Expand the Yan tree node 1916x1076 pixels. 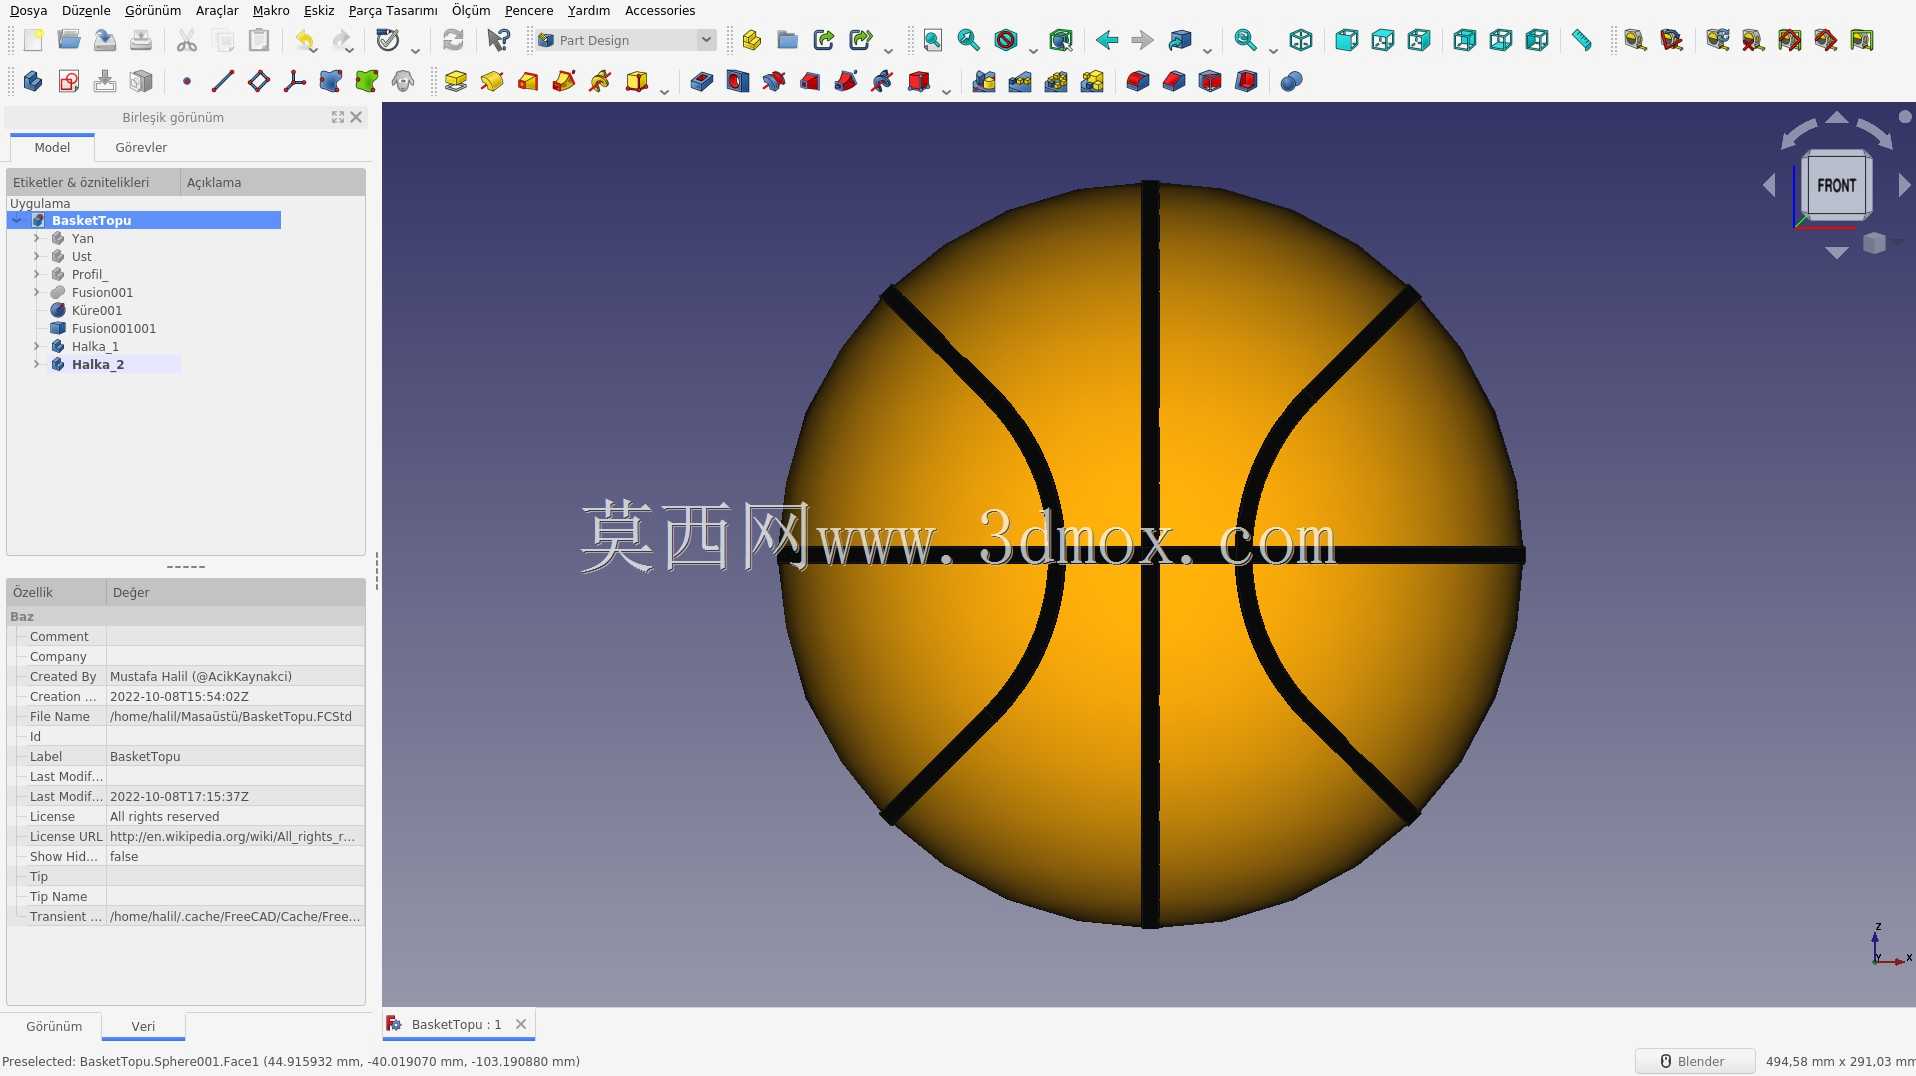click(x=37, y=238)
